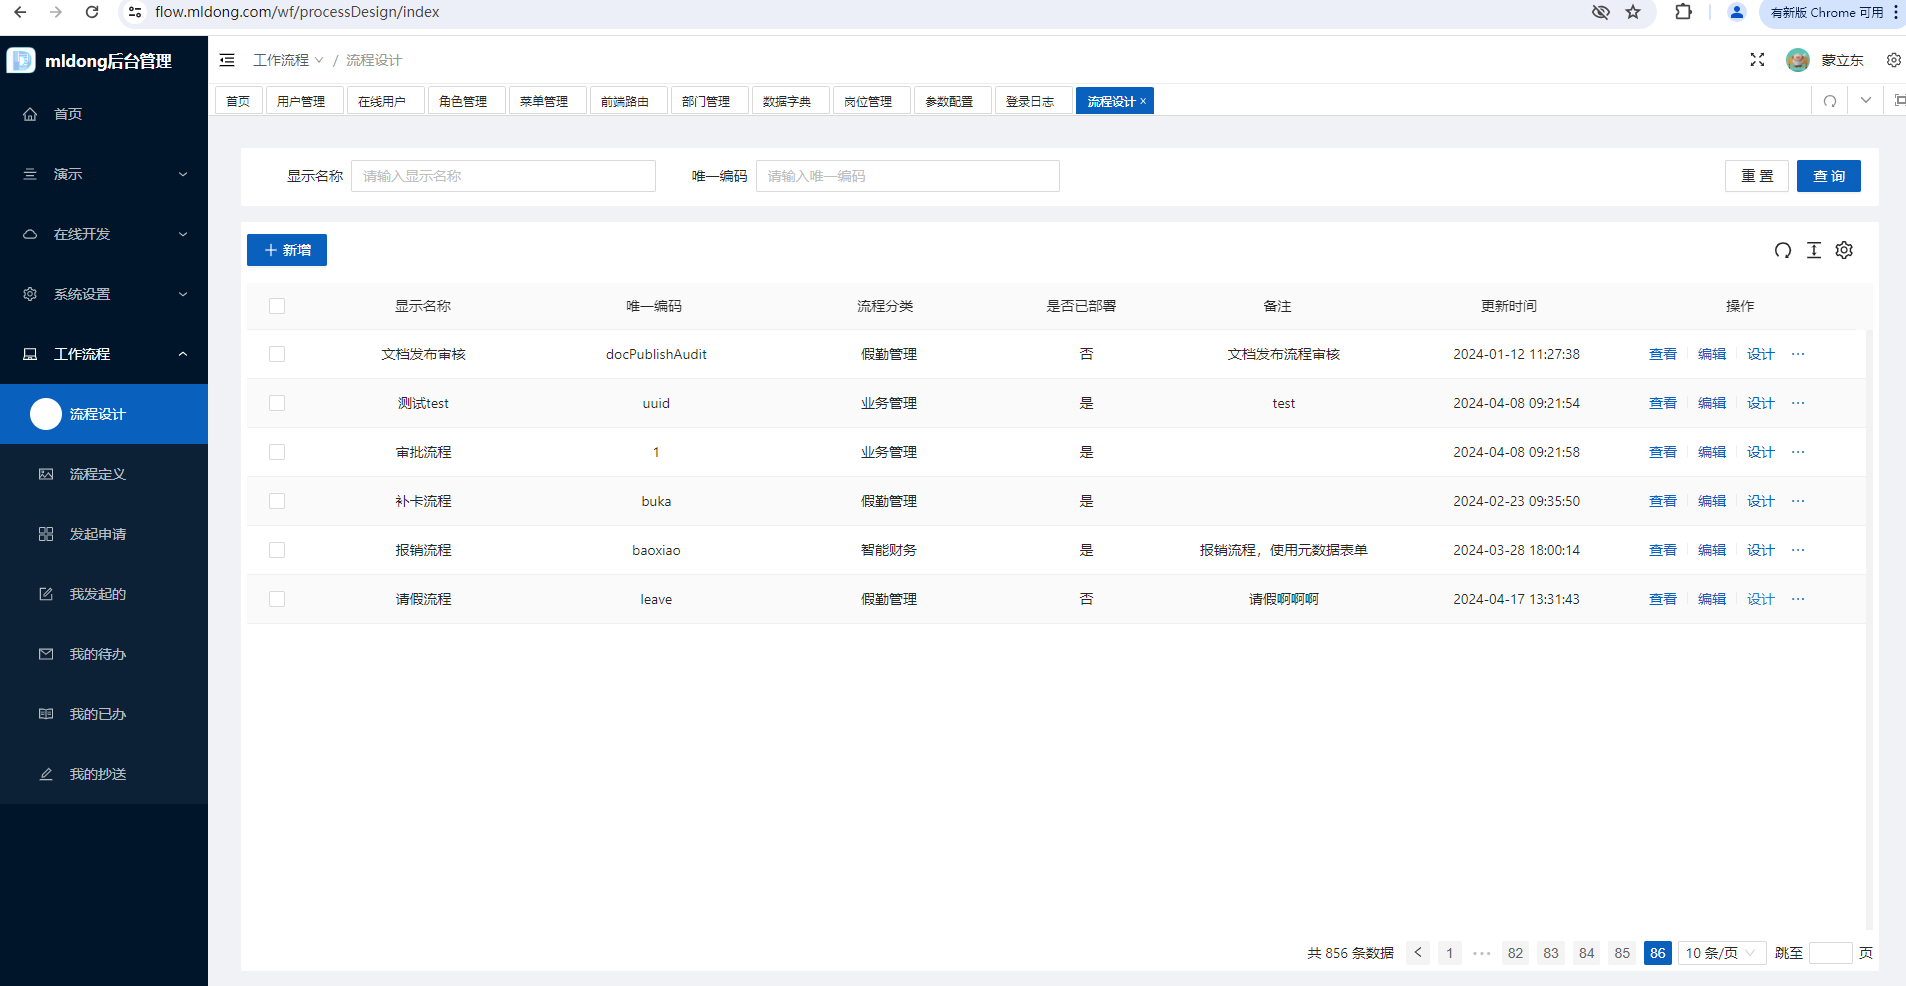Open more actions for 补卡流程 row
The image size is (1906, 986).
tap(1798, 501)
